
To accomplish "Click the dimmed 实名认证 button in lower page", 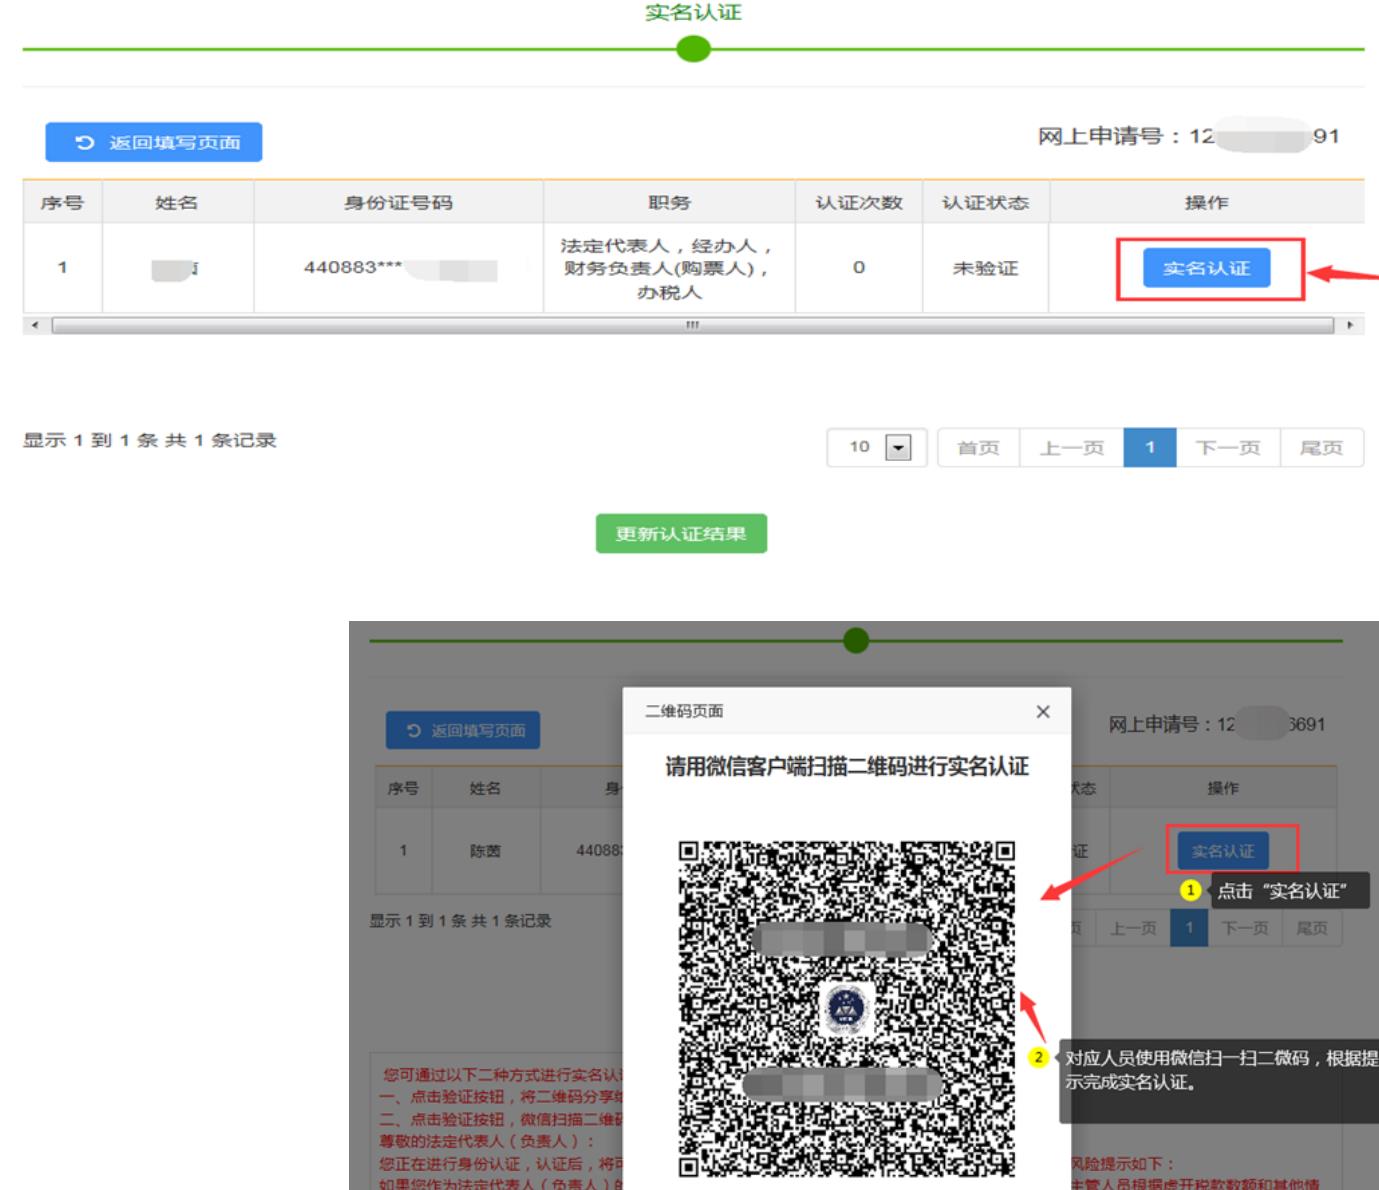I will pyautogui.click(x=1222, y=850).
